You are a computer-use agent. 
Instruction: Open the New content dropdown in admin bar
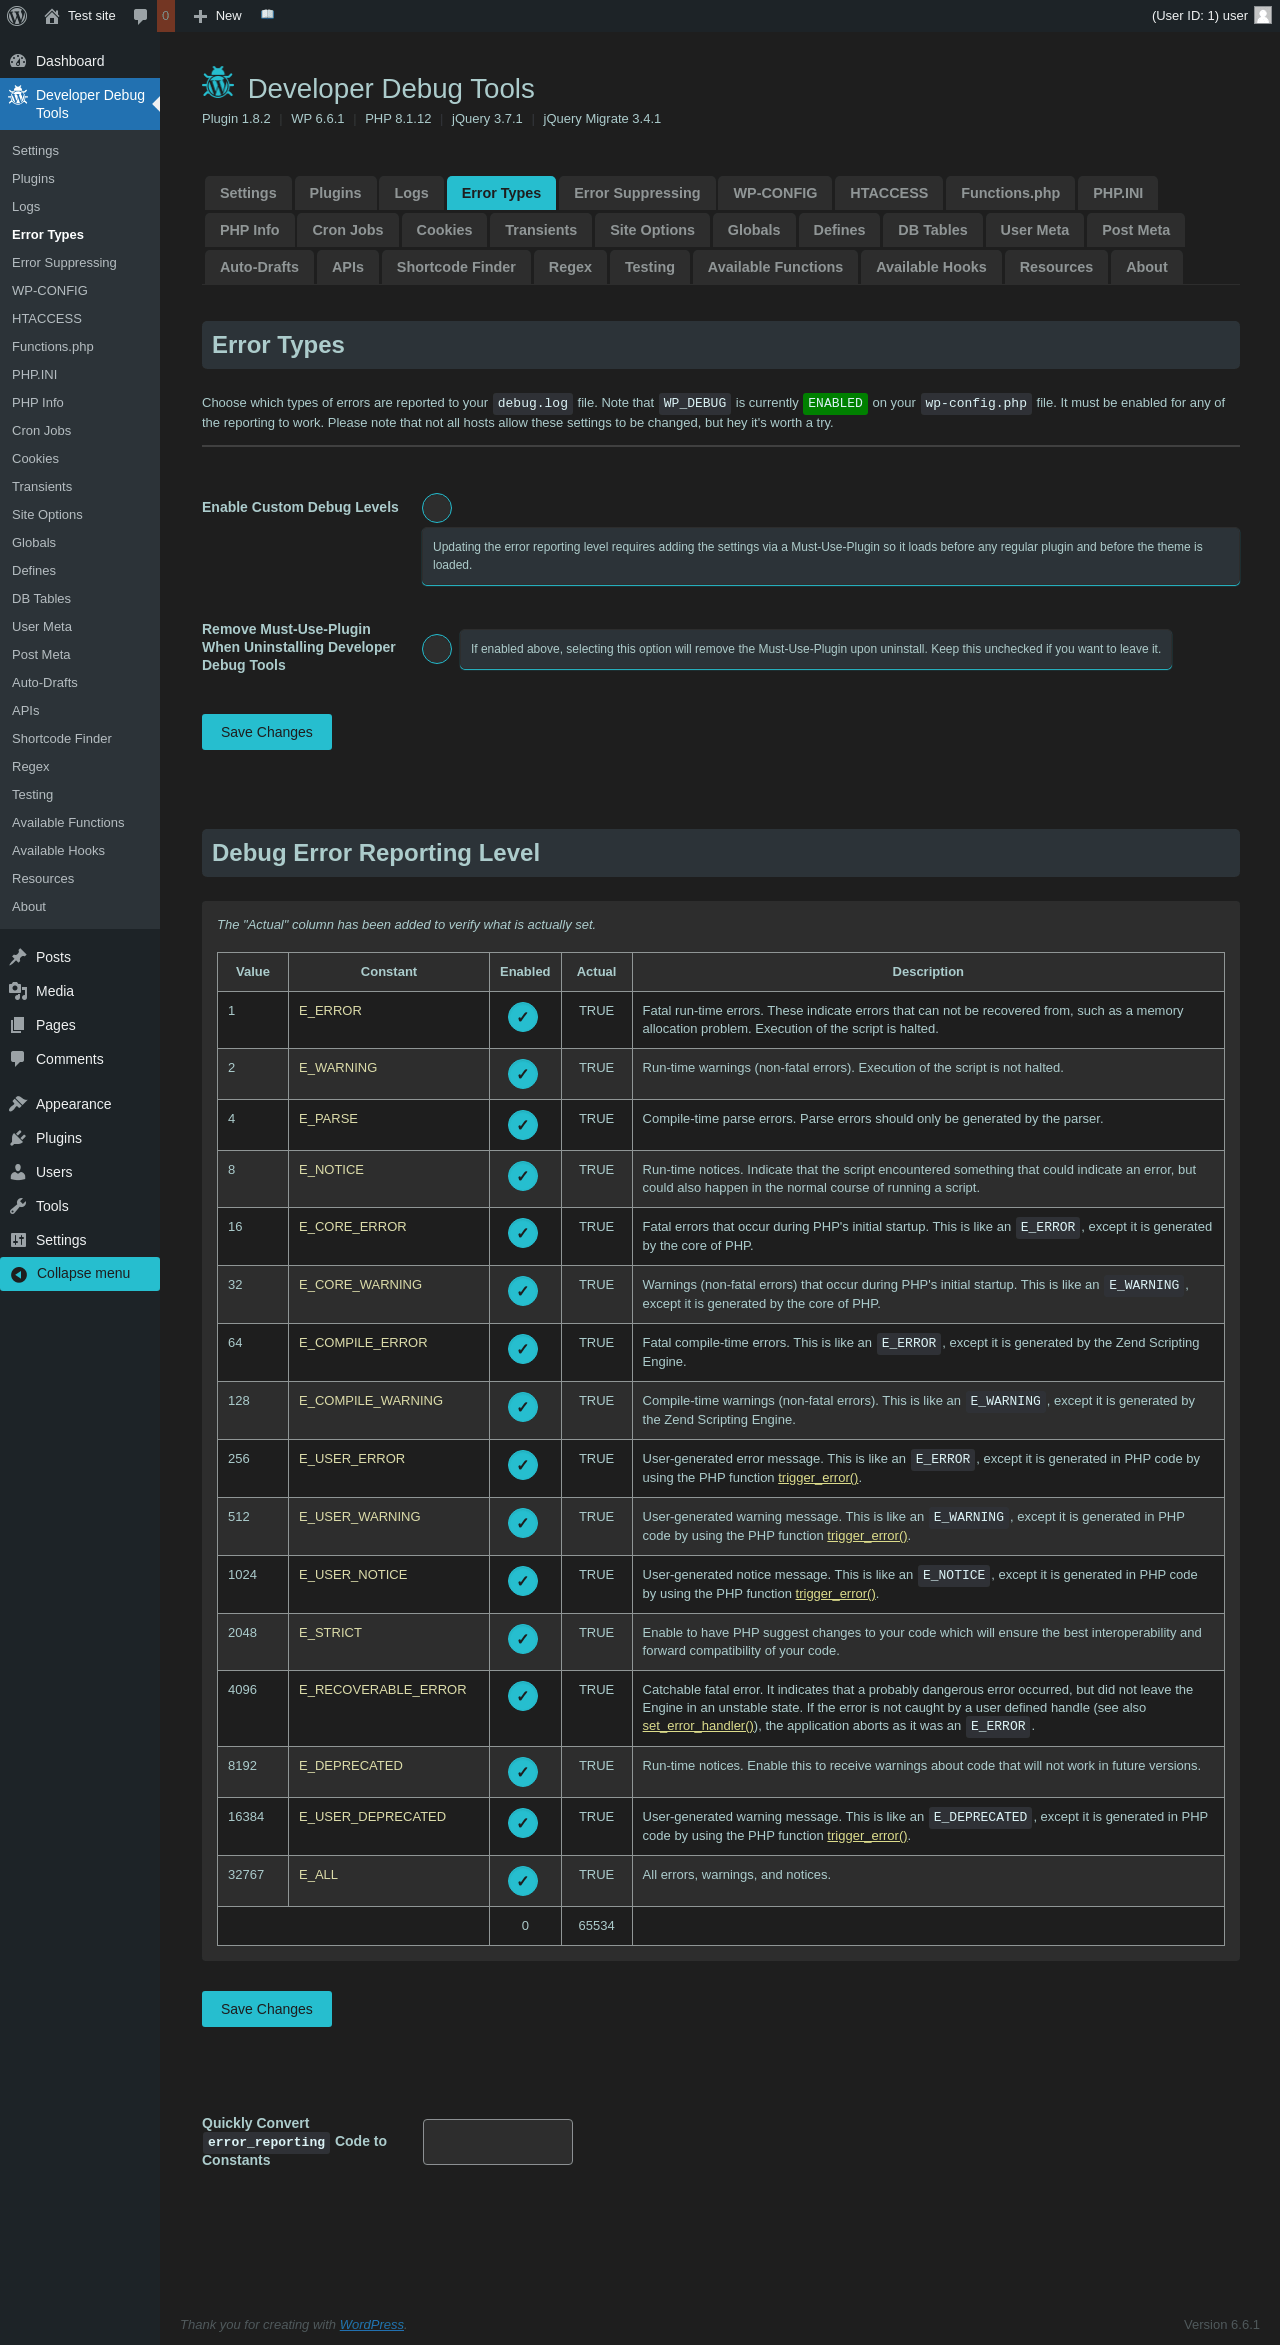point(218,16)
